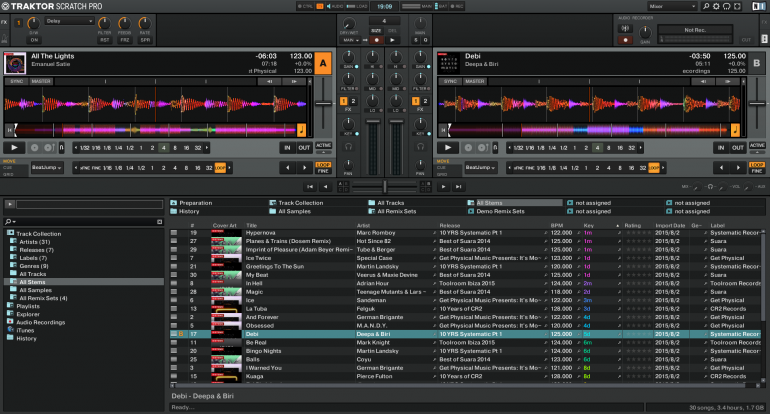Viewport: 770px width, 414px height.
Task: Set loop IN point on Deck A
Action: [x=287, y=147]
